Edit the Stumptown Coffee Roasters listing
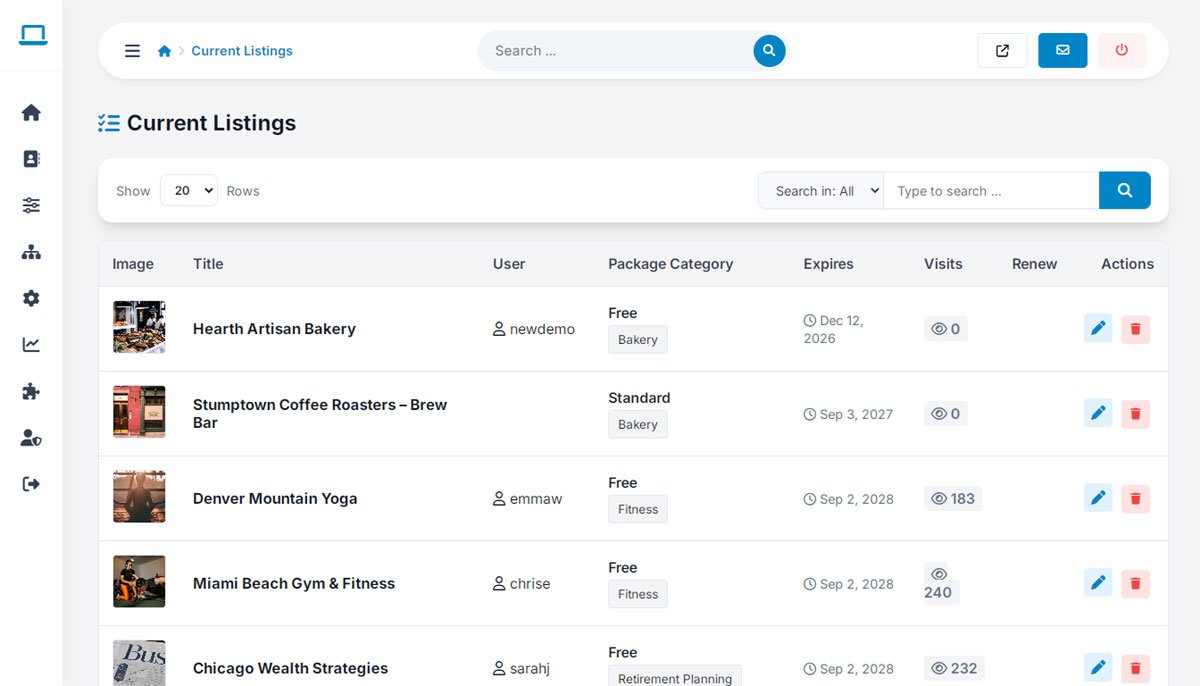Image resolution: width=1200 pixels, height=686 pixels. tap(1098, 414)
